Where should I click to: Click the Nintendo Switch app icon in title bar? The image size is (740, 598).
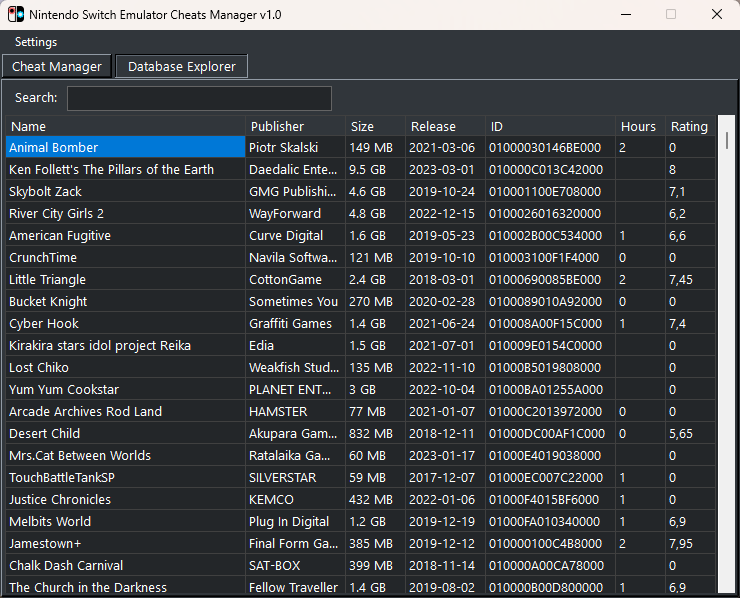tap(16, 15)
